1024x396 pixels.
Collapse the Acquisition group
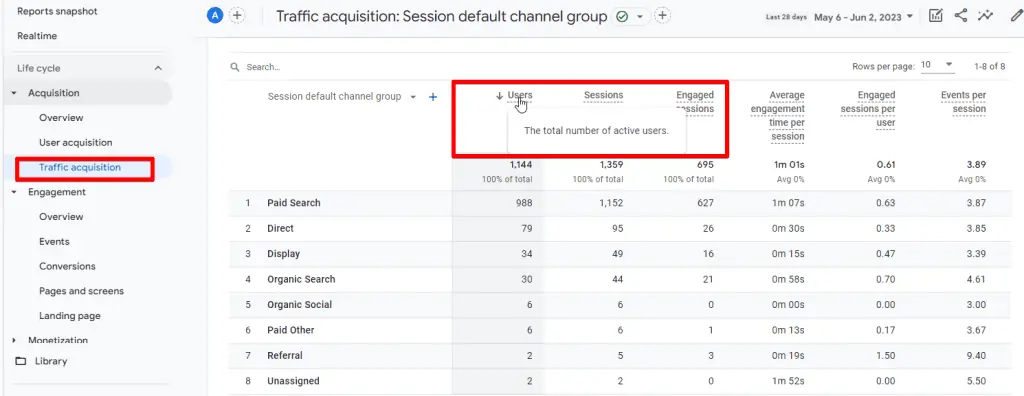tap(14, 93)
